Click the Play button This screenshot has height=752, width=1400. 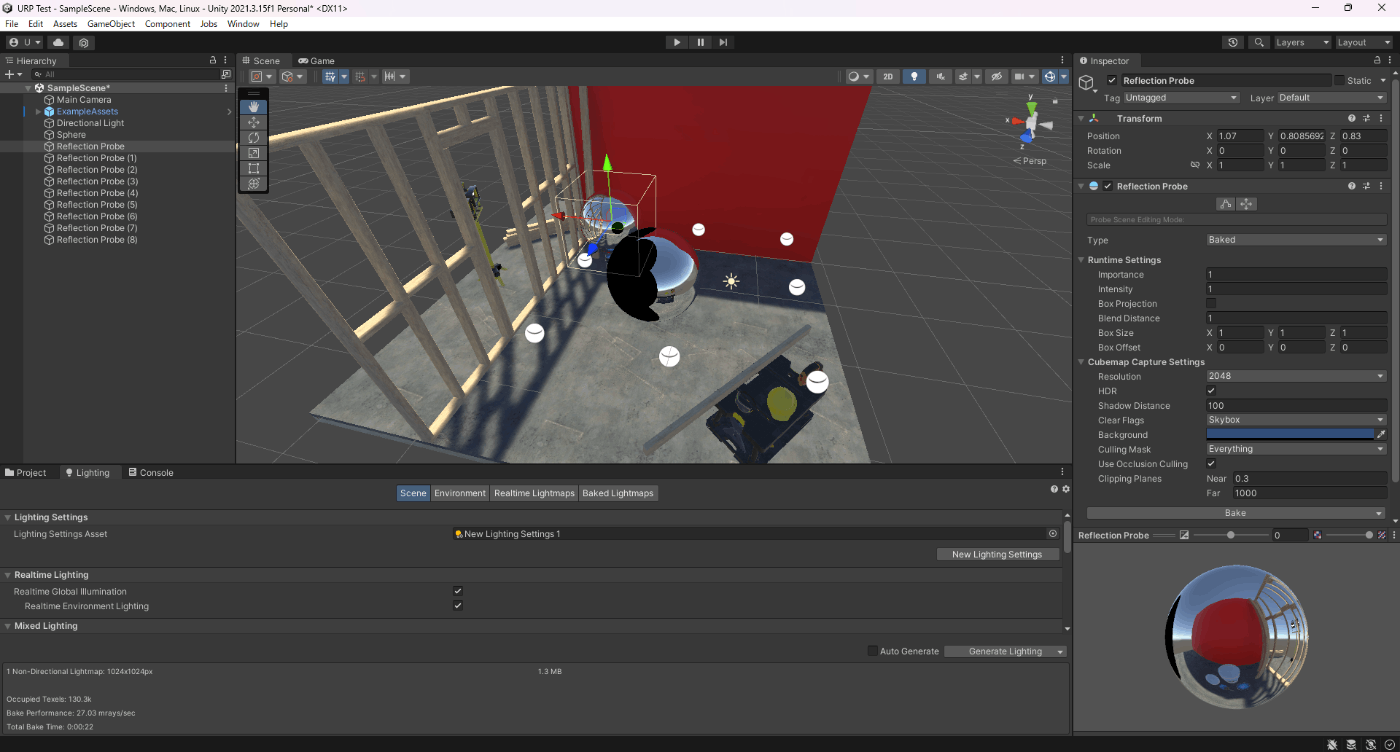tap(677, 42)
